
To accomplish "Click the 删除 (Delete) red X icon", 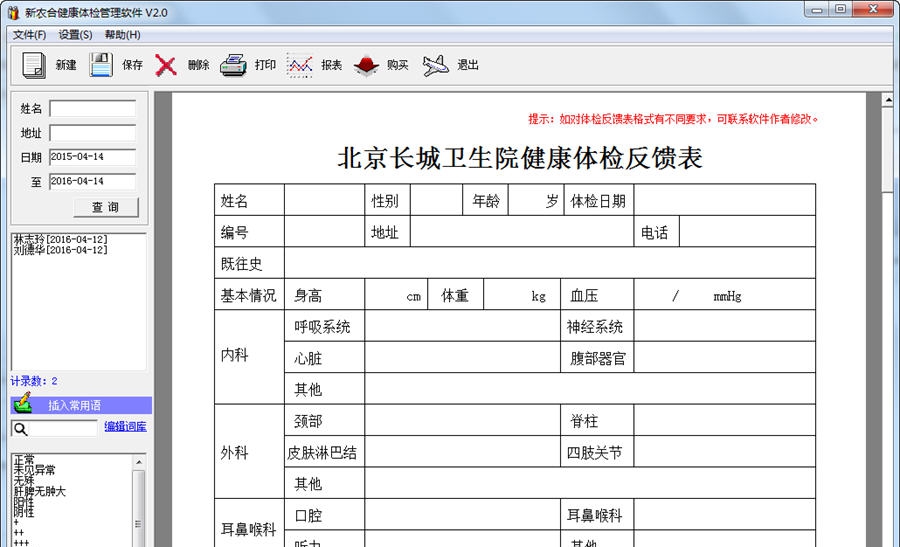I will (x=166, y=65).
